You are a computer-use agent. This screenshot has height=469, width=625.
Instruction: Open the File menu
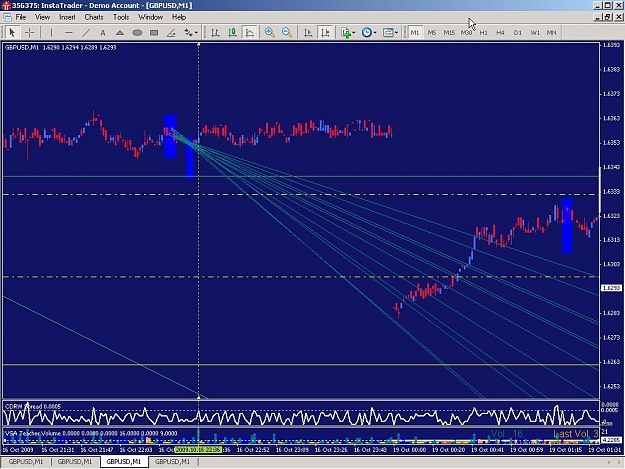(21, 17)
